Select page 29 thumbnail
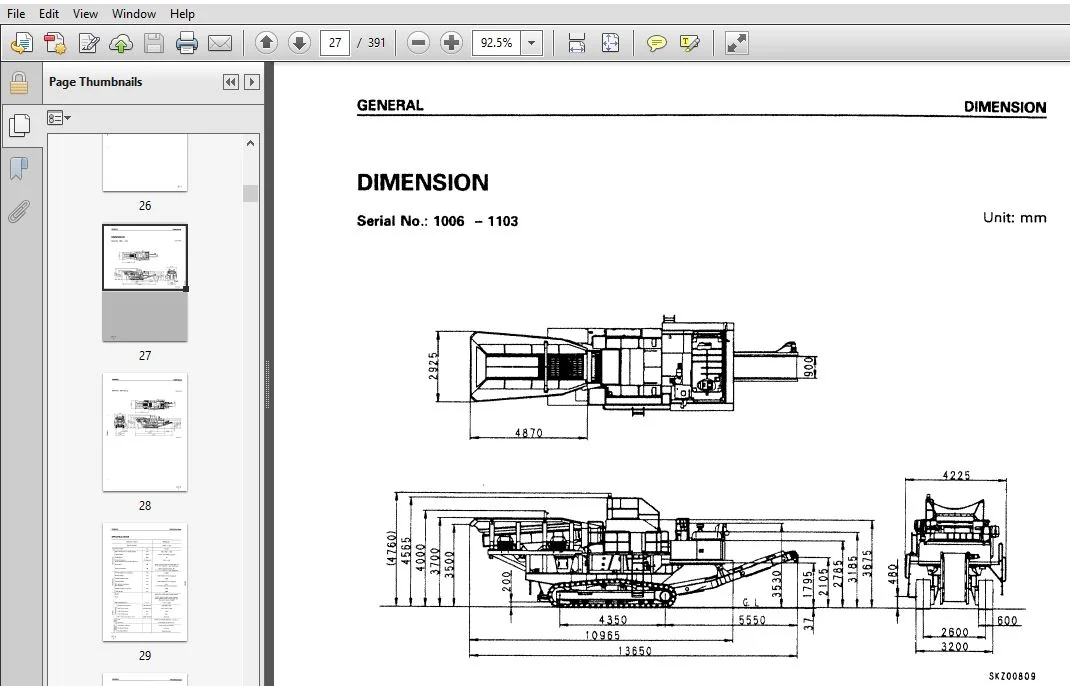This screenshot has height=686, width=1070. pyautogui.click(x=145, y=582)
